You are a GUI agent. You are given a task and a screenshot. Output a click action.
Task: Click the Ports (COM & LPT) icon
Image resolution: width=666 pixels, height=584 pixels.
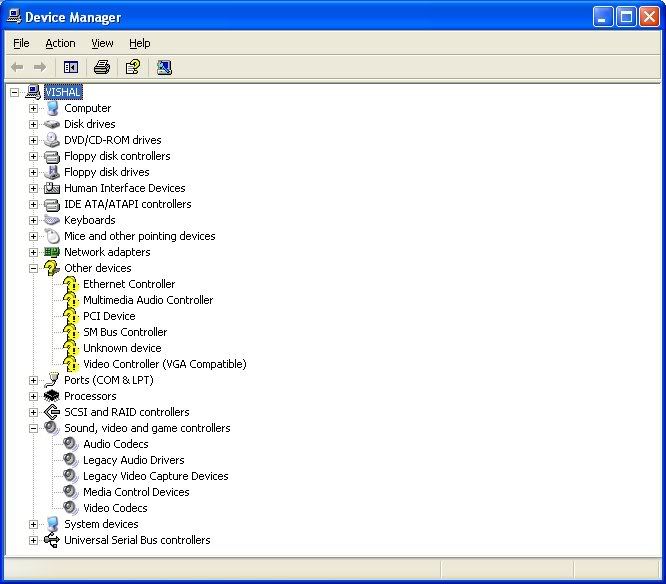tap(52, 380)
